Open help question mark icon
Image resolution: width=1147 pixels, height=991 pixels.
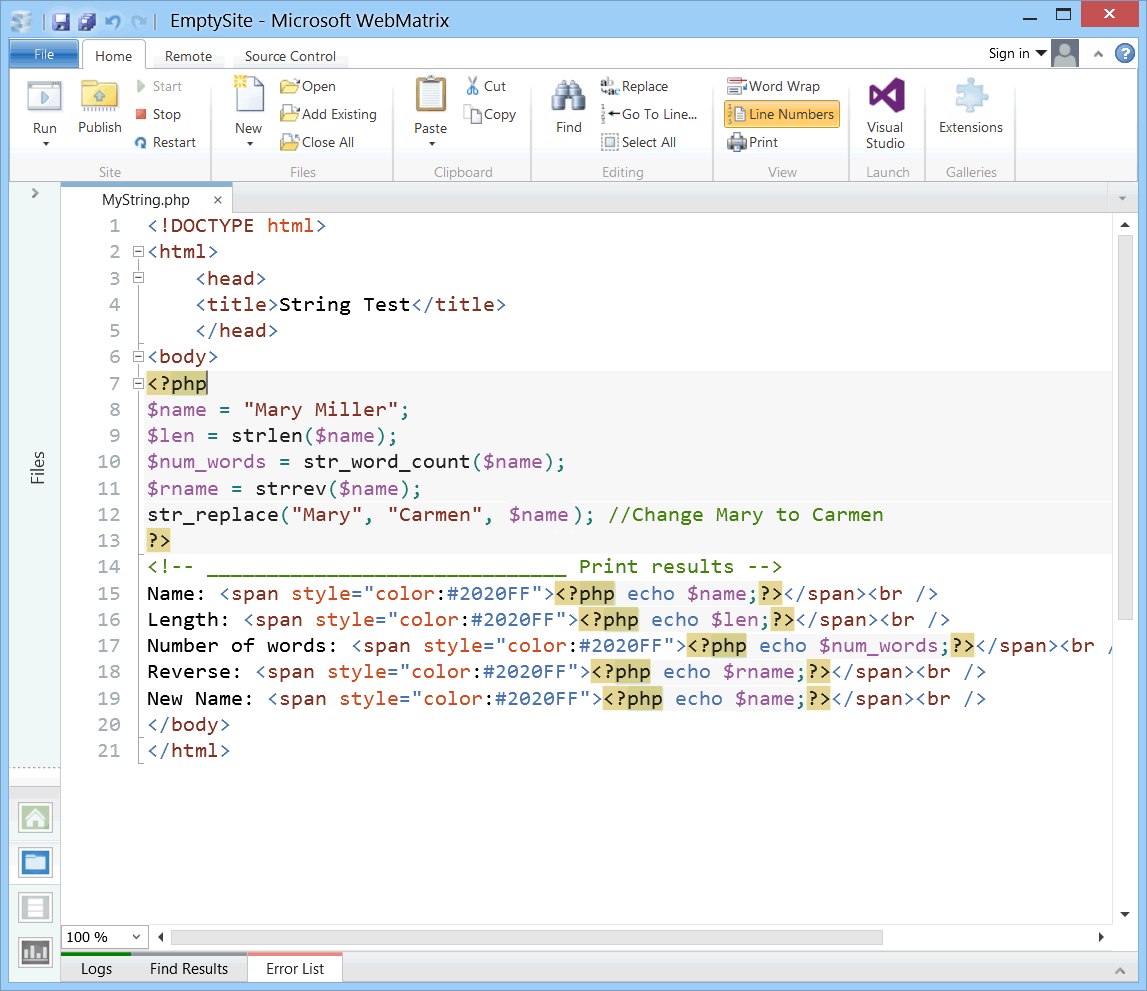point(1124,53)
